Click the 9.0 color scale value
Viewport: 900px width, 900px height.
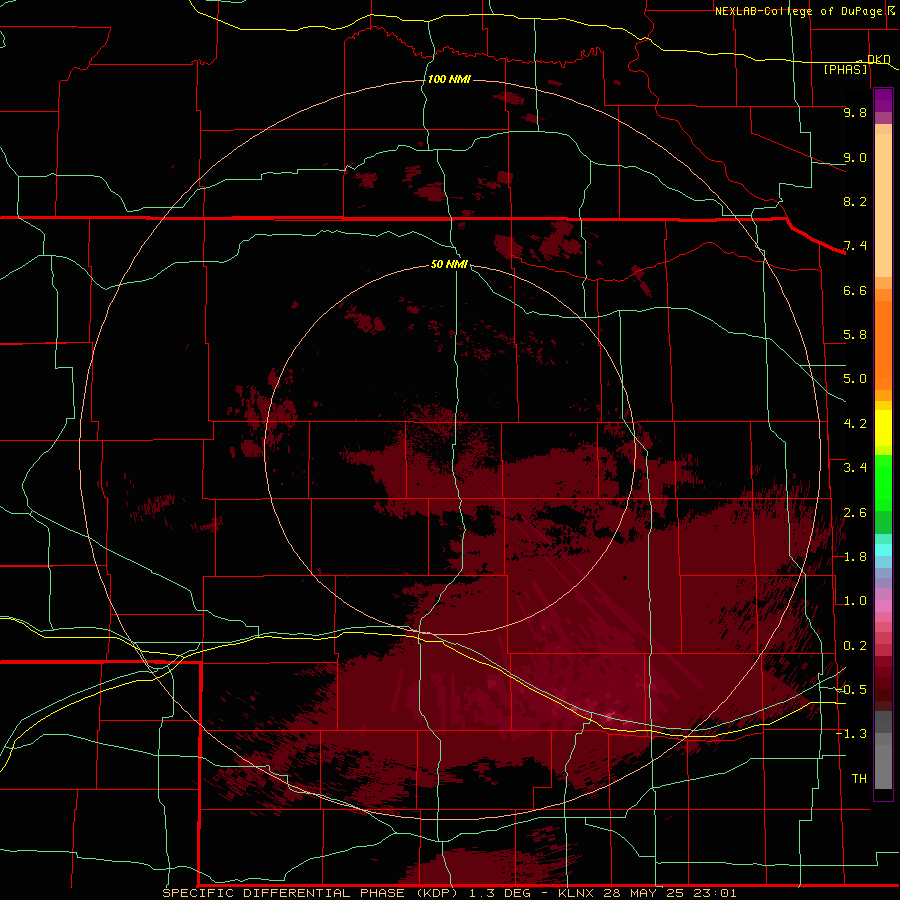coord(855,157)
